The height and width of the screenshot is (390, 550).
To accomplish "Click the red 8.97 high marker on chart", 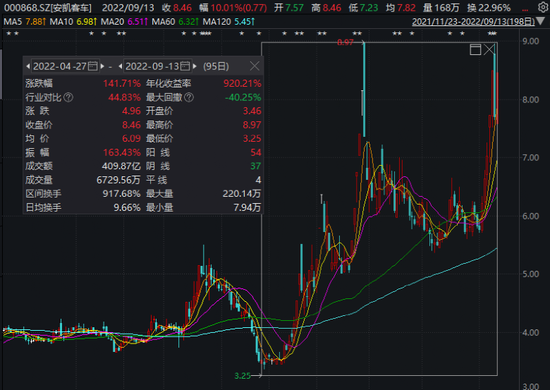I will (x=346, y=42).
